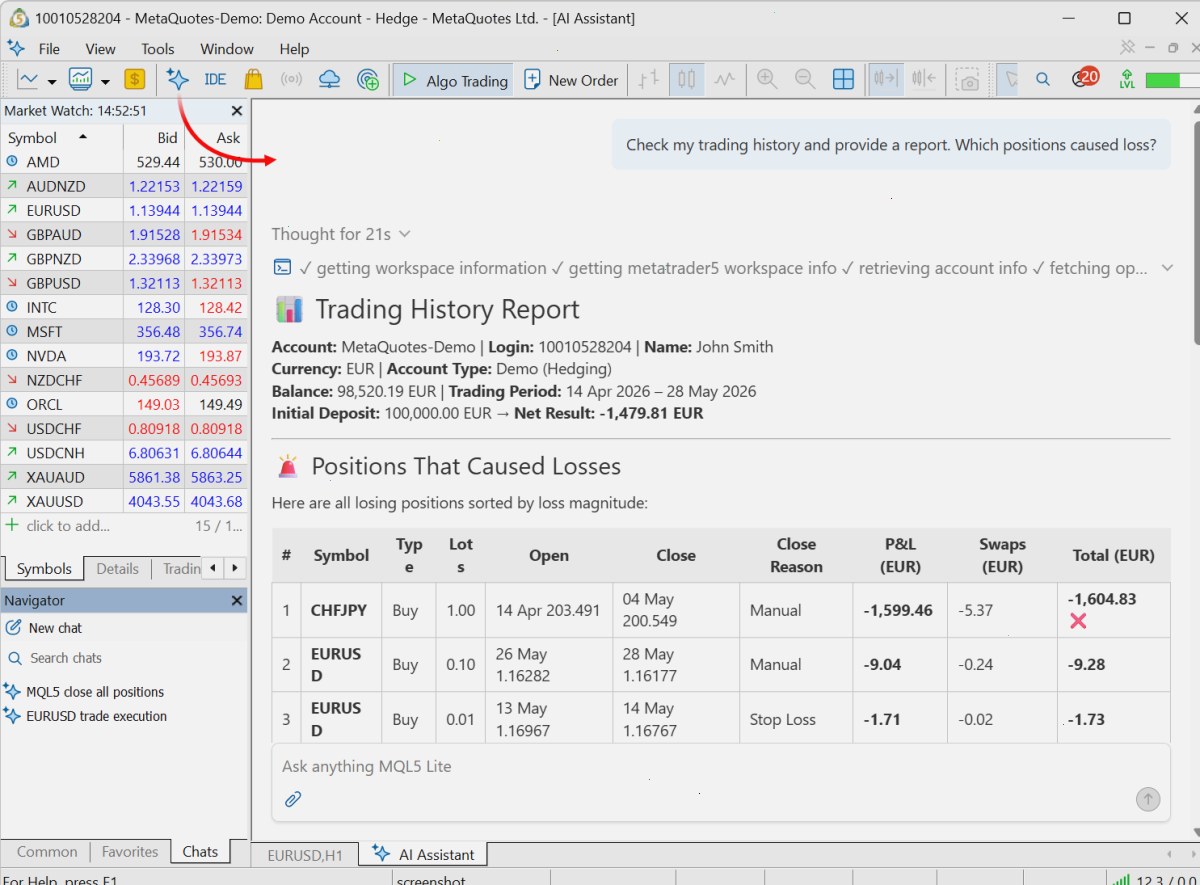Open the File menu
This screenshot has height=885, width=1200.
click(49, 49)
